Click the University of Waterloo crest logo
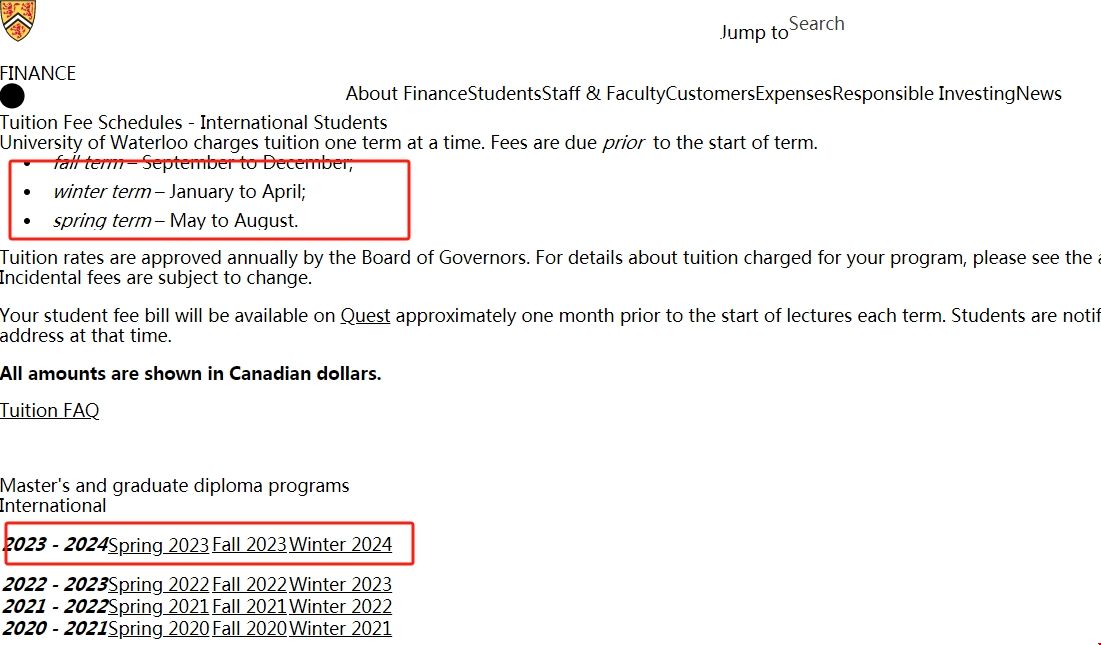This screenshot has height=645, width=1101. pos(17,20)
